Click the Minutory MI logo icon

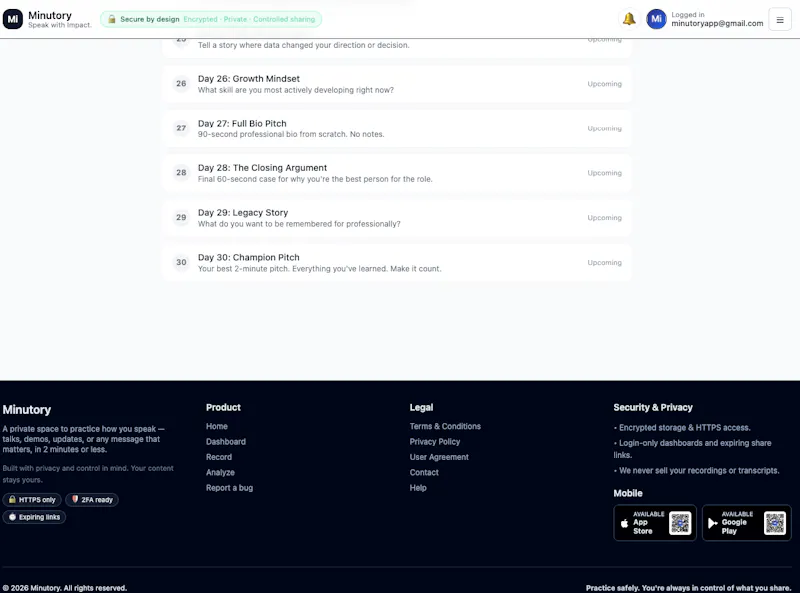click(x=13, y=19)
